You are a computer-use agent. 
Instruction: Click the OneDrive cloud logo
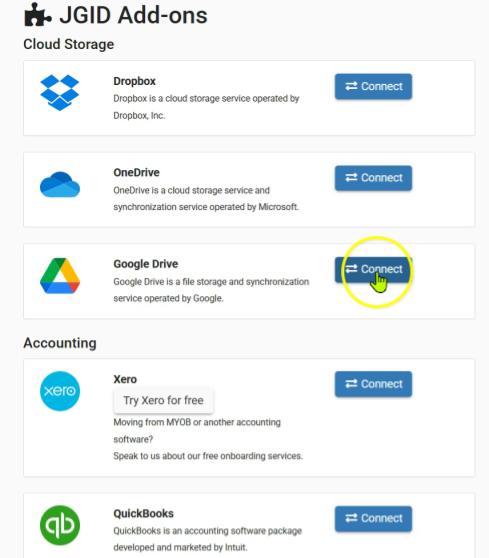[60, 184]
